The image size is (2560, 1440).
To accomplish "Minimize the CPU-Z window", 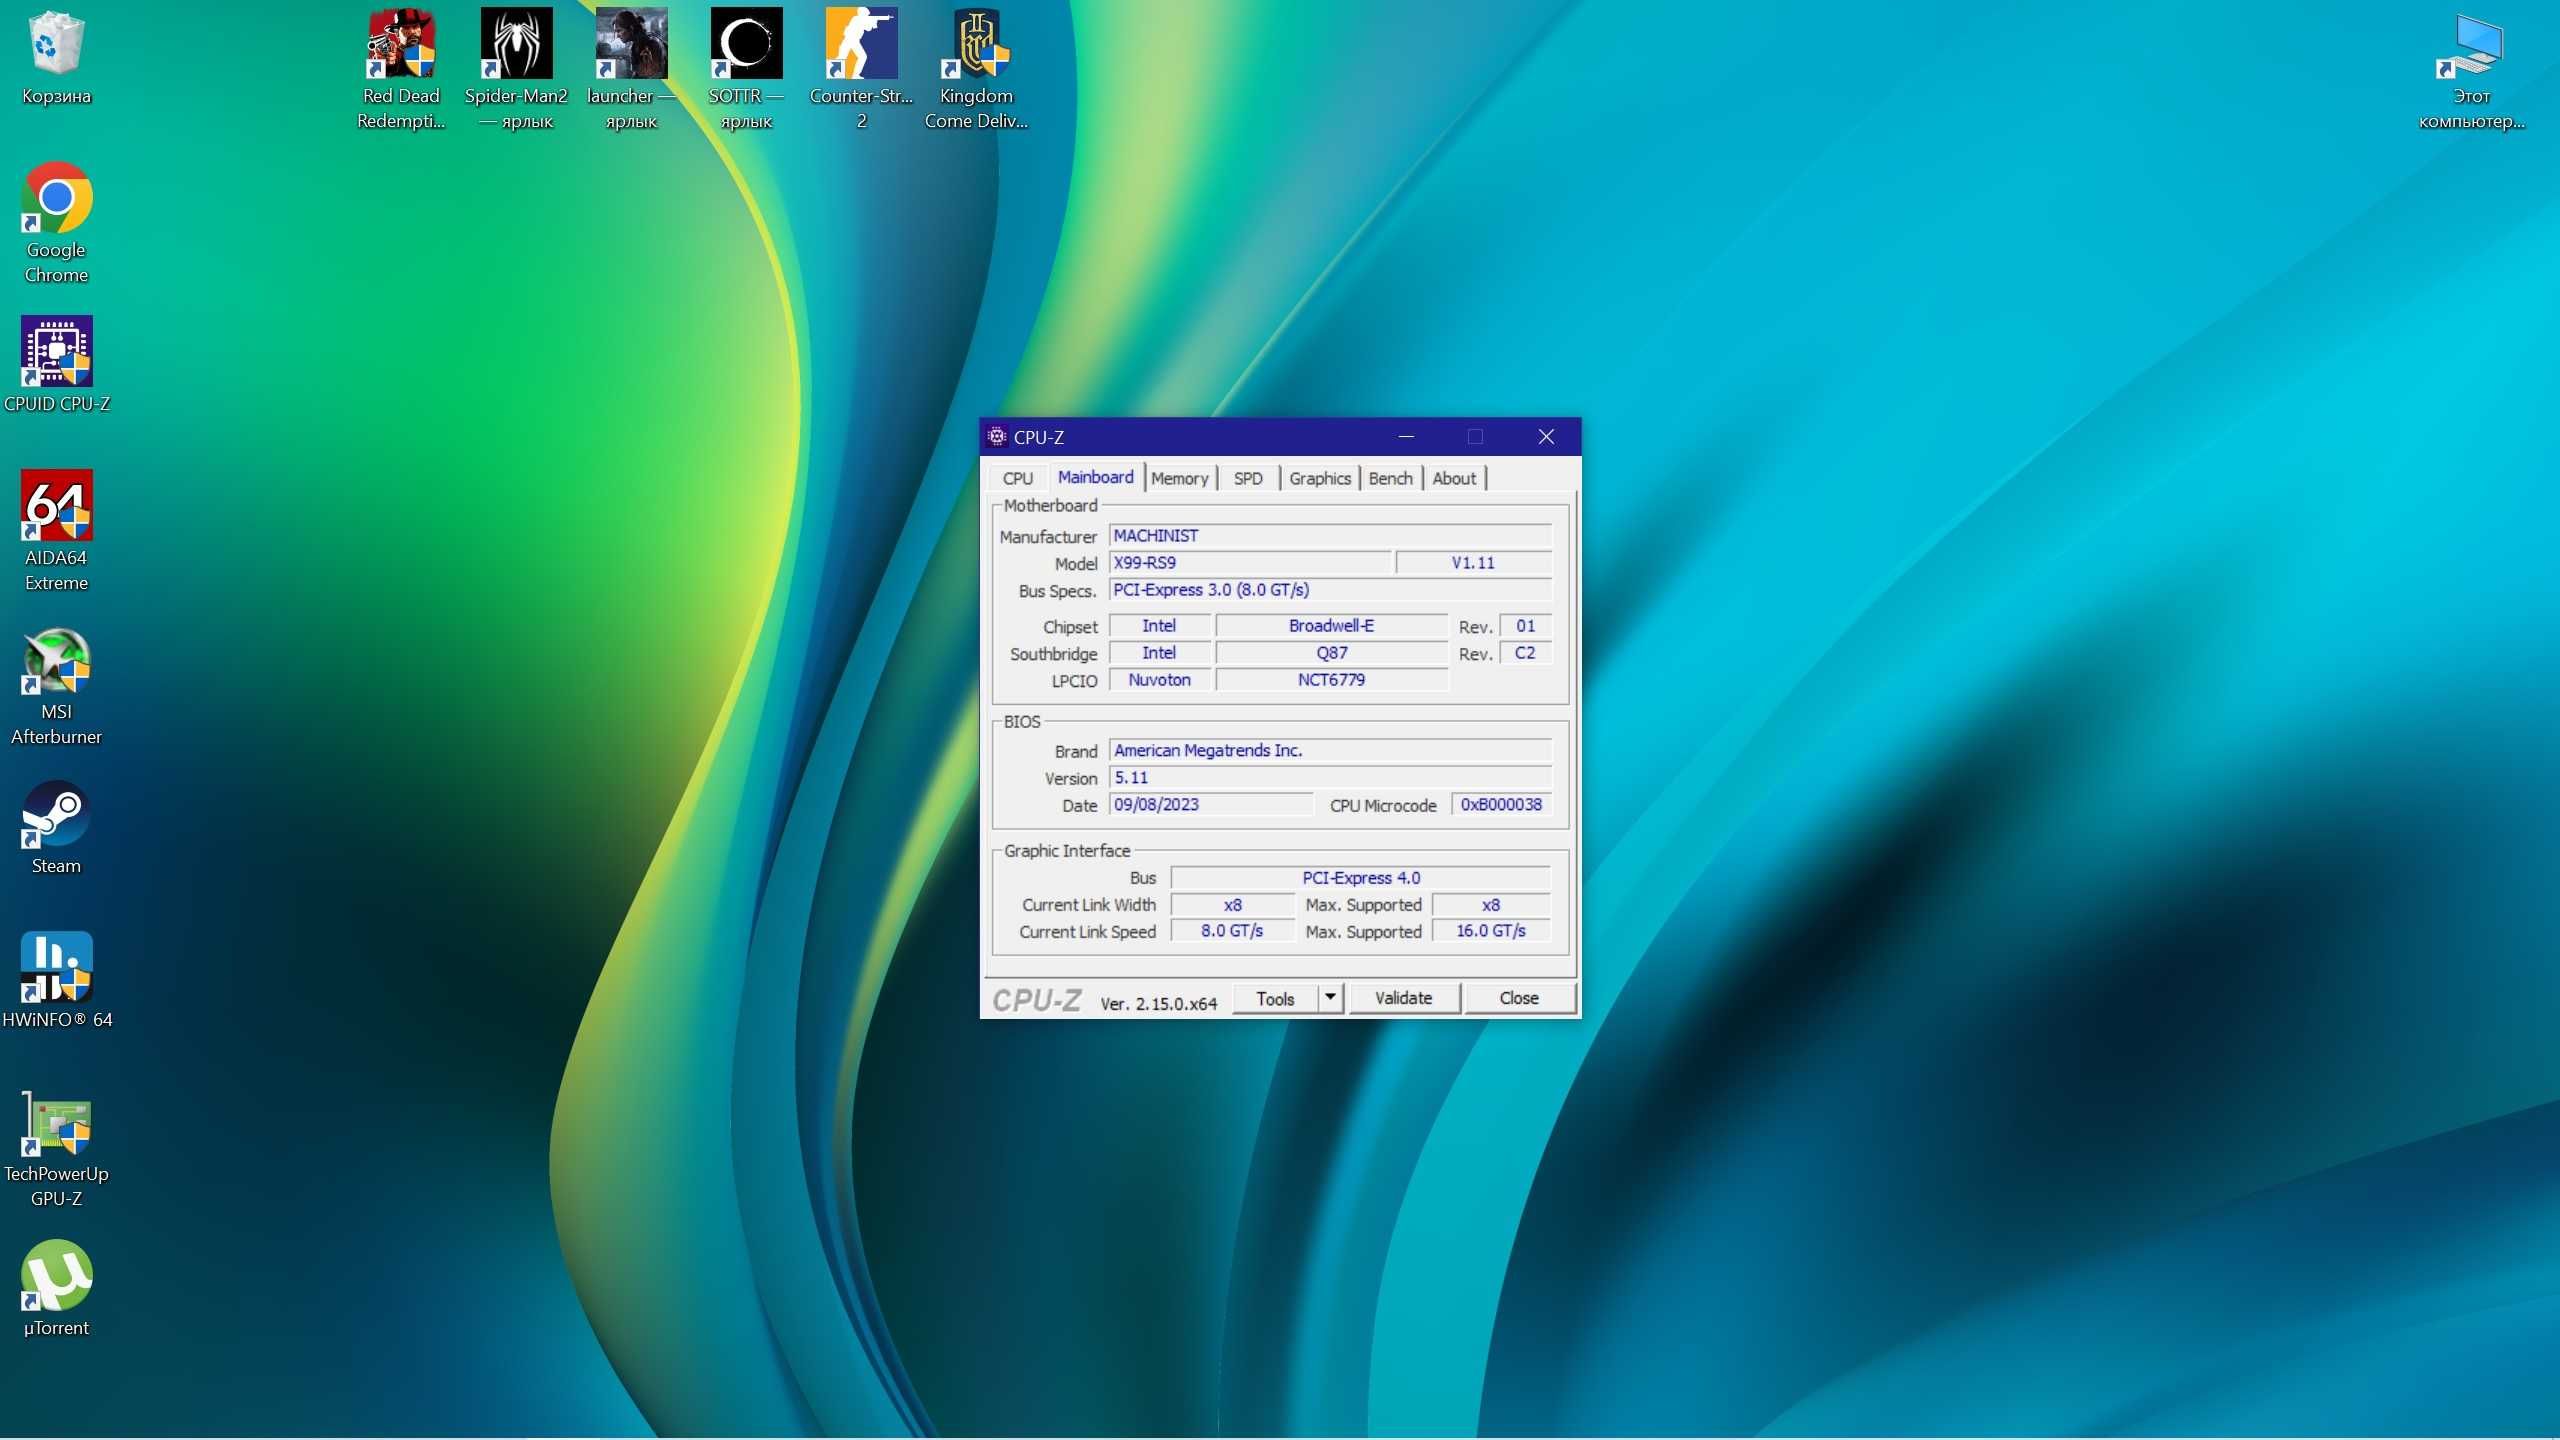I will pyautogui.click(x=1406, y=436).
